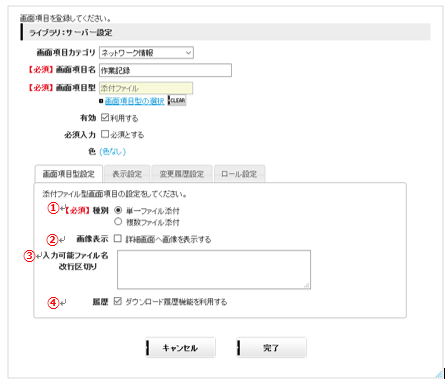Toggle the 利用する checkbox

pyautogui.click(x=105, y=117)
